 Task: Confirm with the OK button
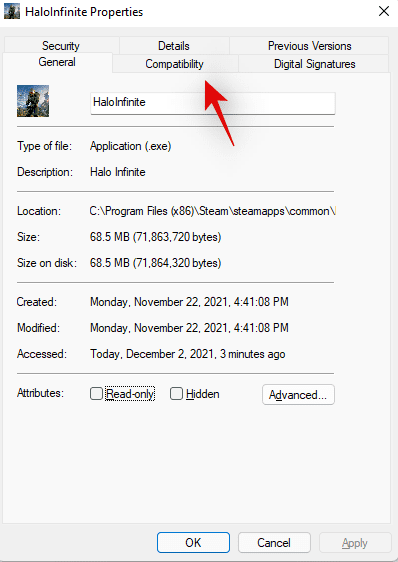pos(193,543)
